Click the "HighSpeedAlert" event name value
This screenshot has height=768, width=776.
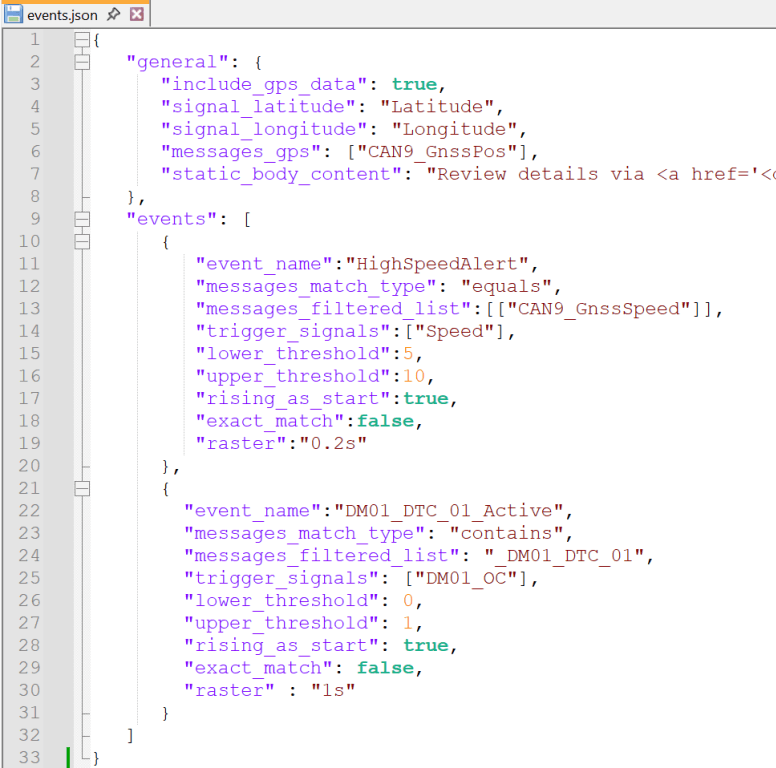coord(437,264)
